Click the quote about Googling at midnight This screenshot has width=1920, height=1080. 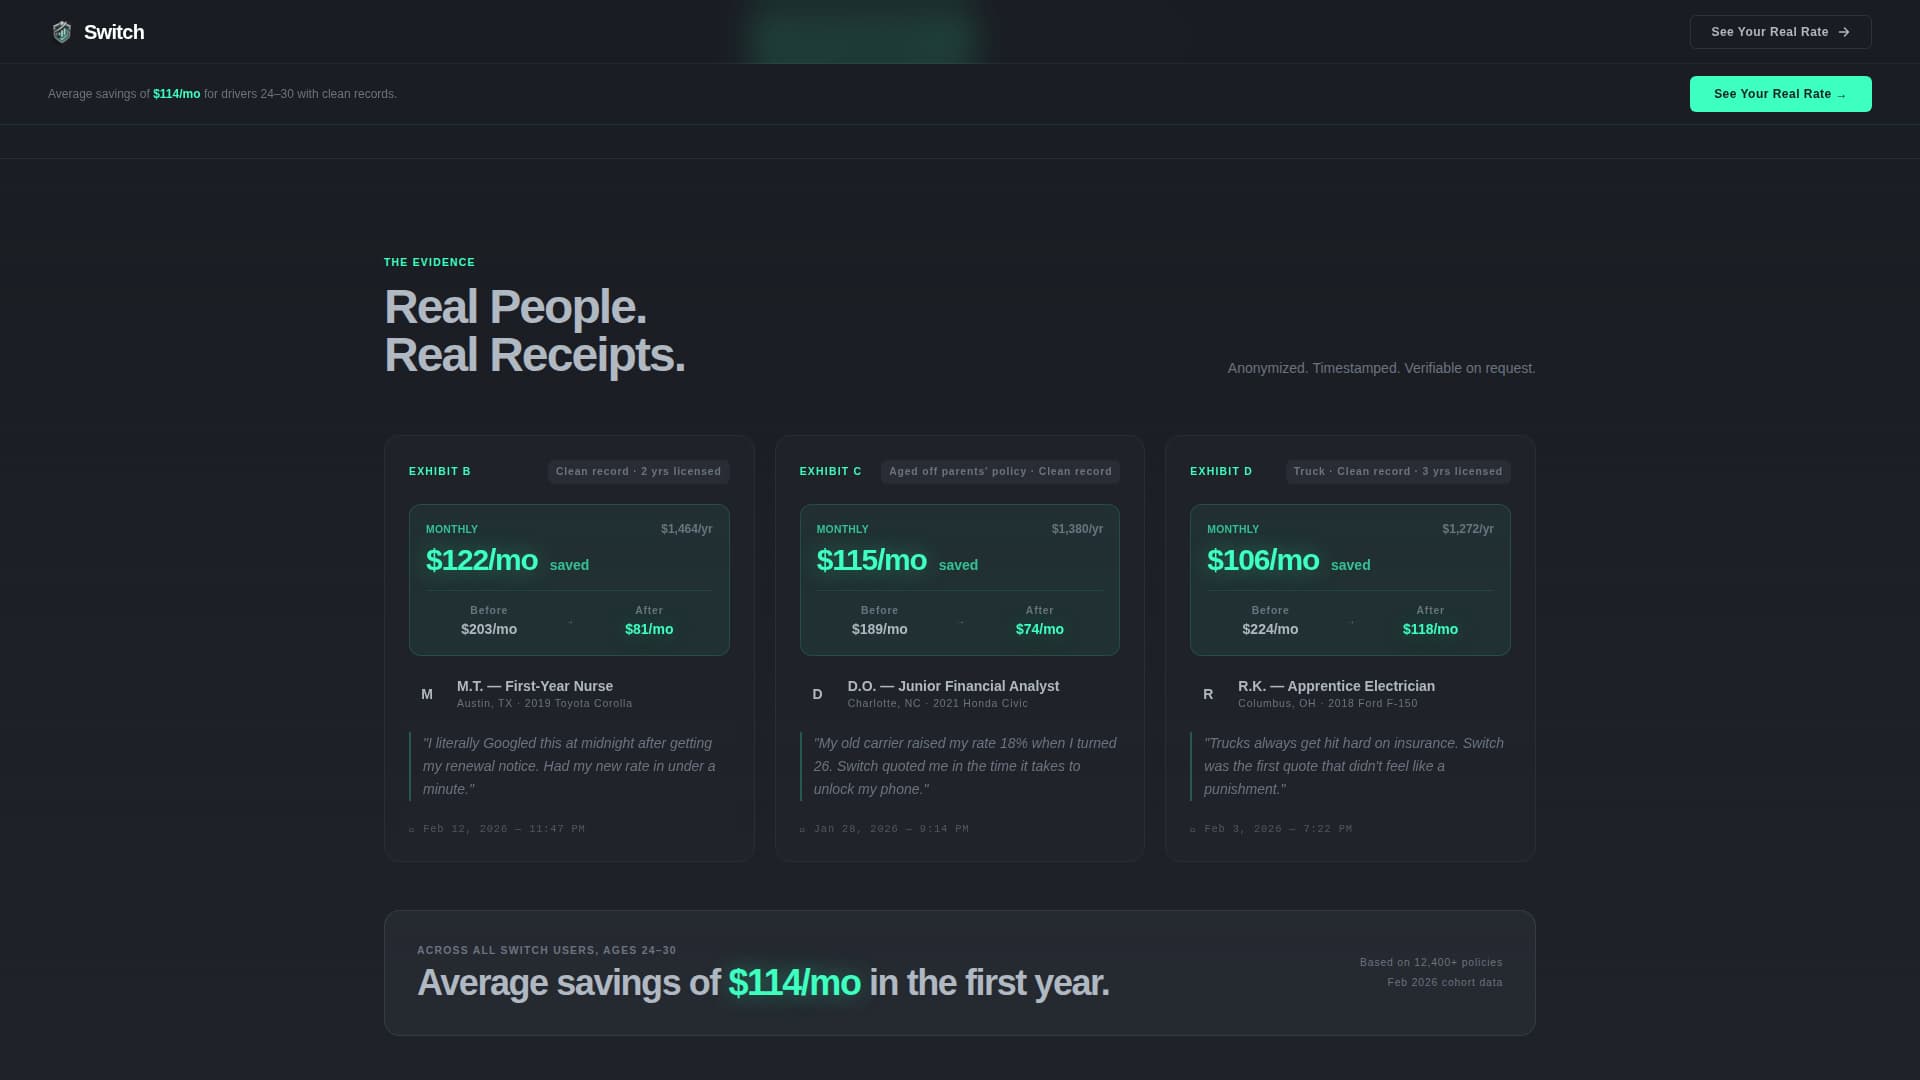pos(570,766)
